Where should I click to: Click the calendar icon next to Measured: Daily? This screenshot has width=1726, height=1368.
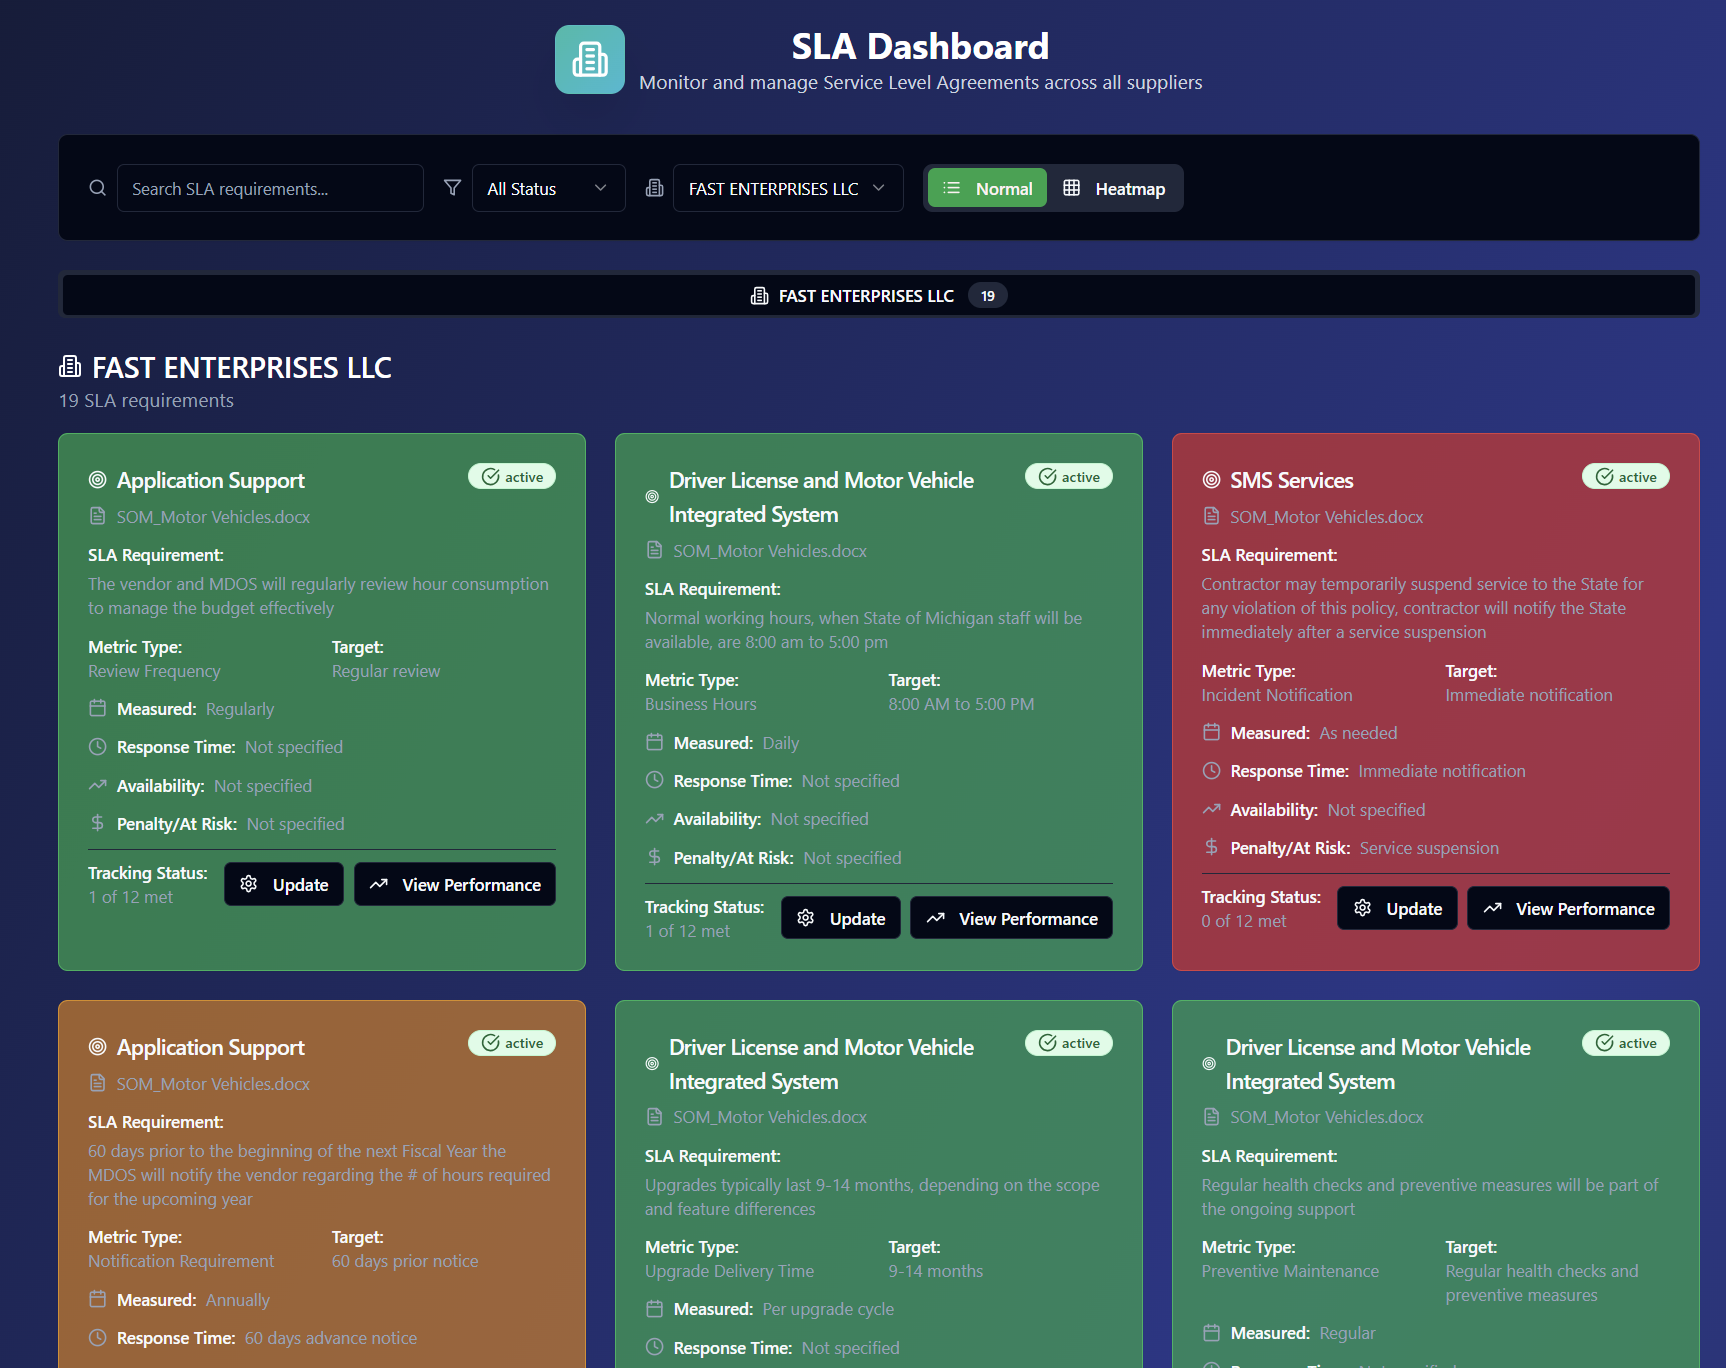tap(655, 742)
